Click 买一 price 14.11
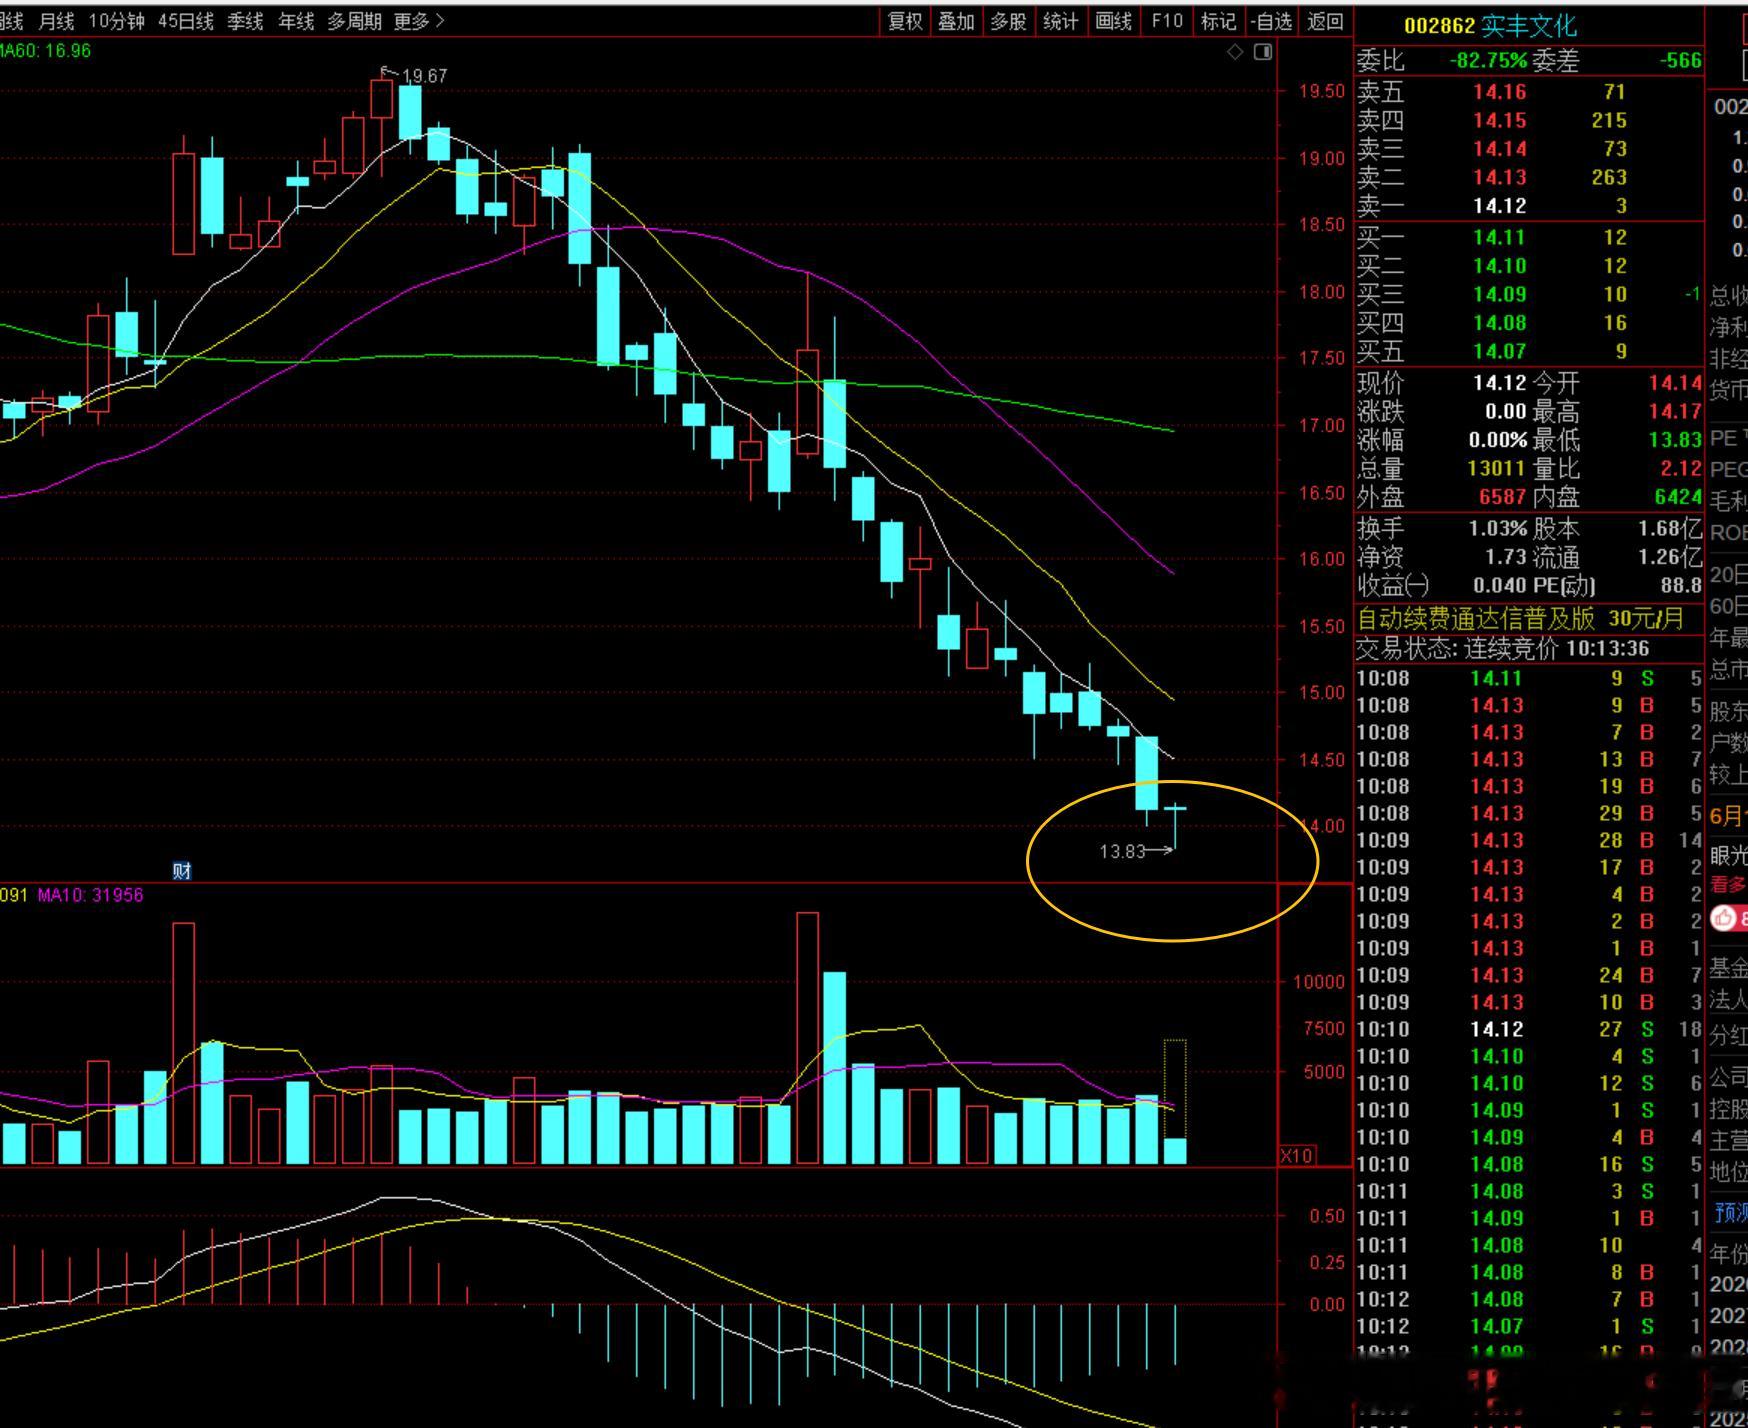Image resolution: width=1748 pixels, height=1428 pixels. pos(1499,238)
